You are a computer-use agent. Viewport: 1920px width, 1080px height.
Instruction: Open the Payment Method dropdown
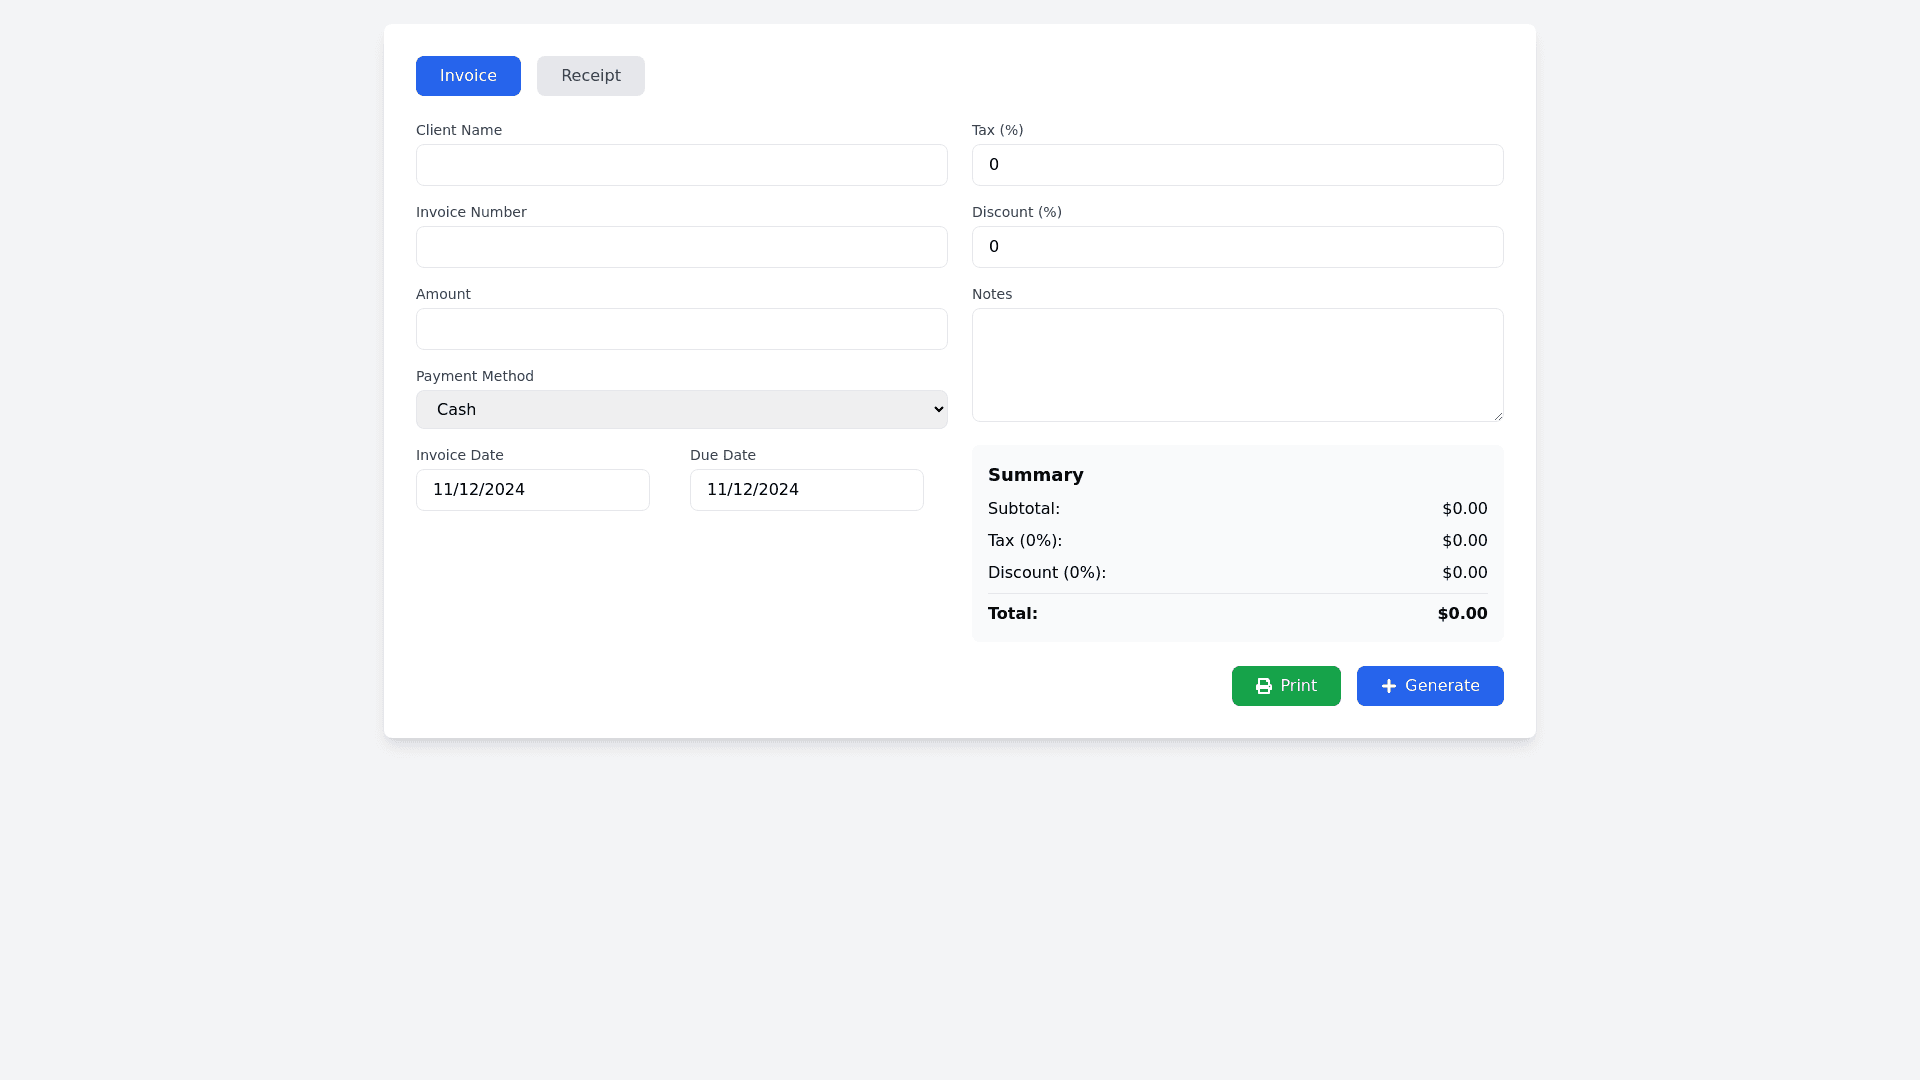(680, 409)
